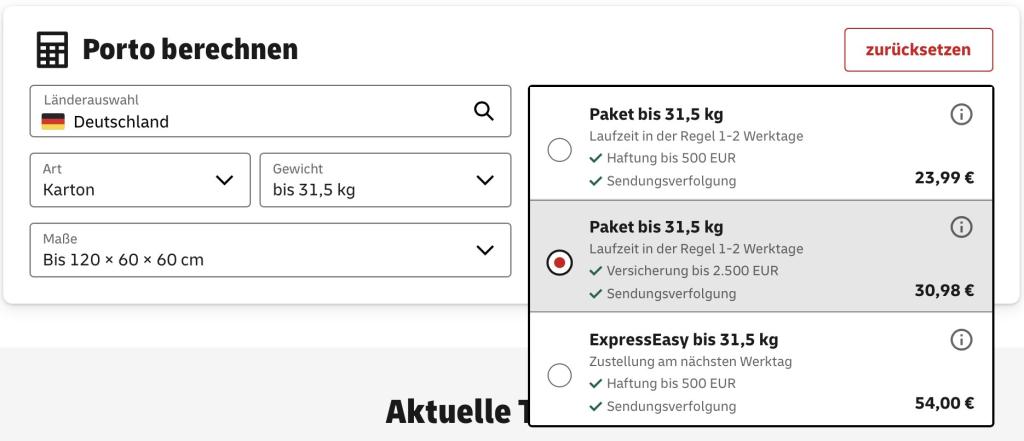Click the calculator icon beside Porto berechnen

pyautogui.click(x=52, y=50)
